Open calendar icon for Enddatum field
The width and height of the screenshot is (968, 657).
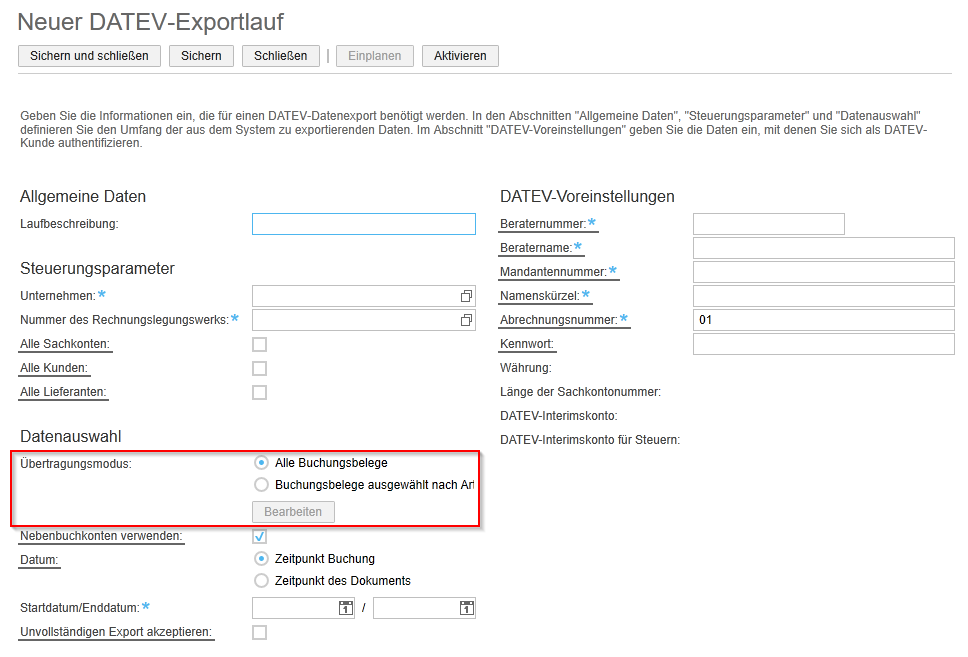(467, 608)
